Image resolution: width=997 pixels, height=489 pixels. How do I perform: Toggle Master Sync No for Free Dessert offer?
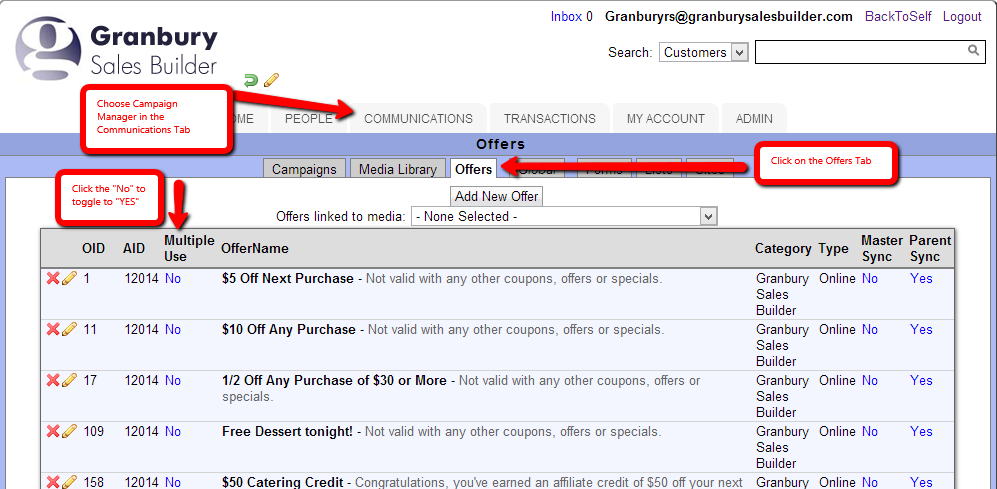tap(870, 431)
